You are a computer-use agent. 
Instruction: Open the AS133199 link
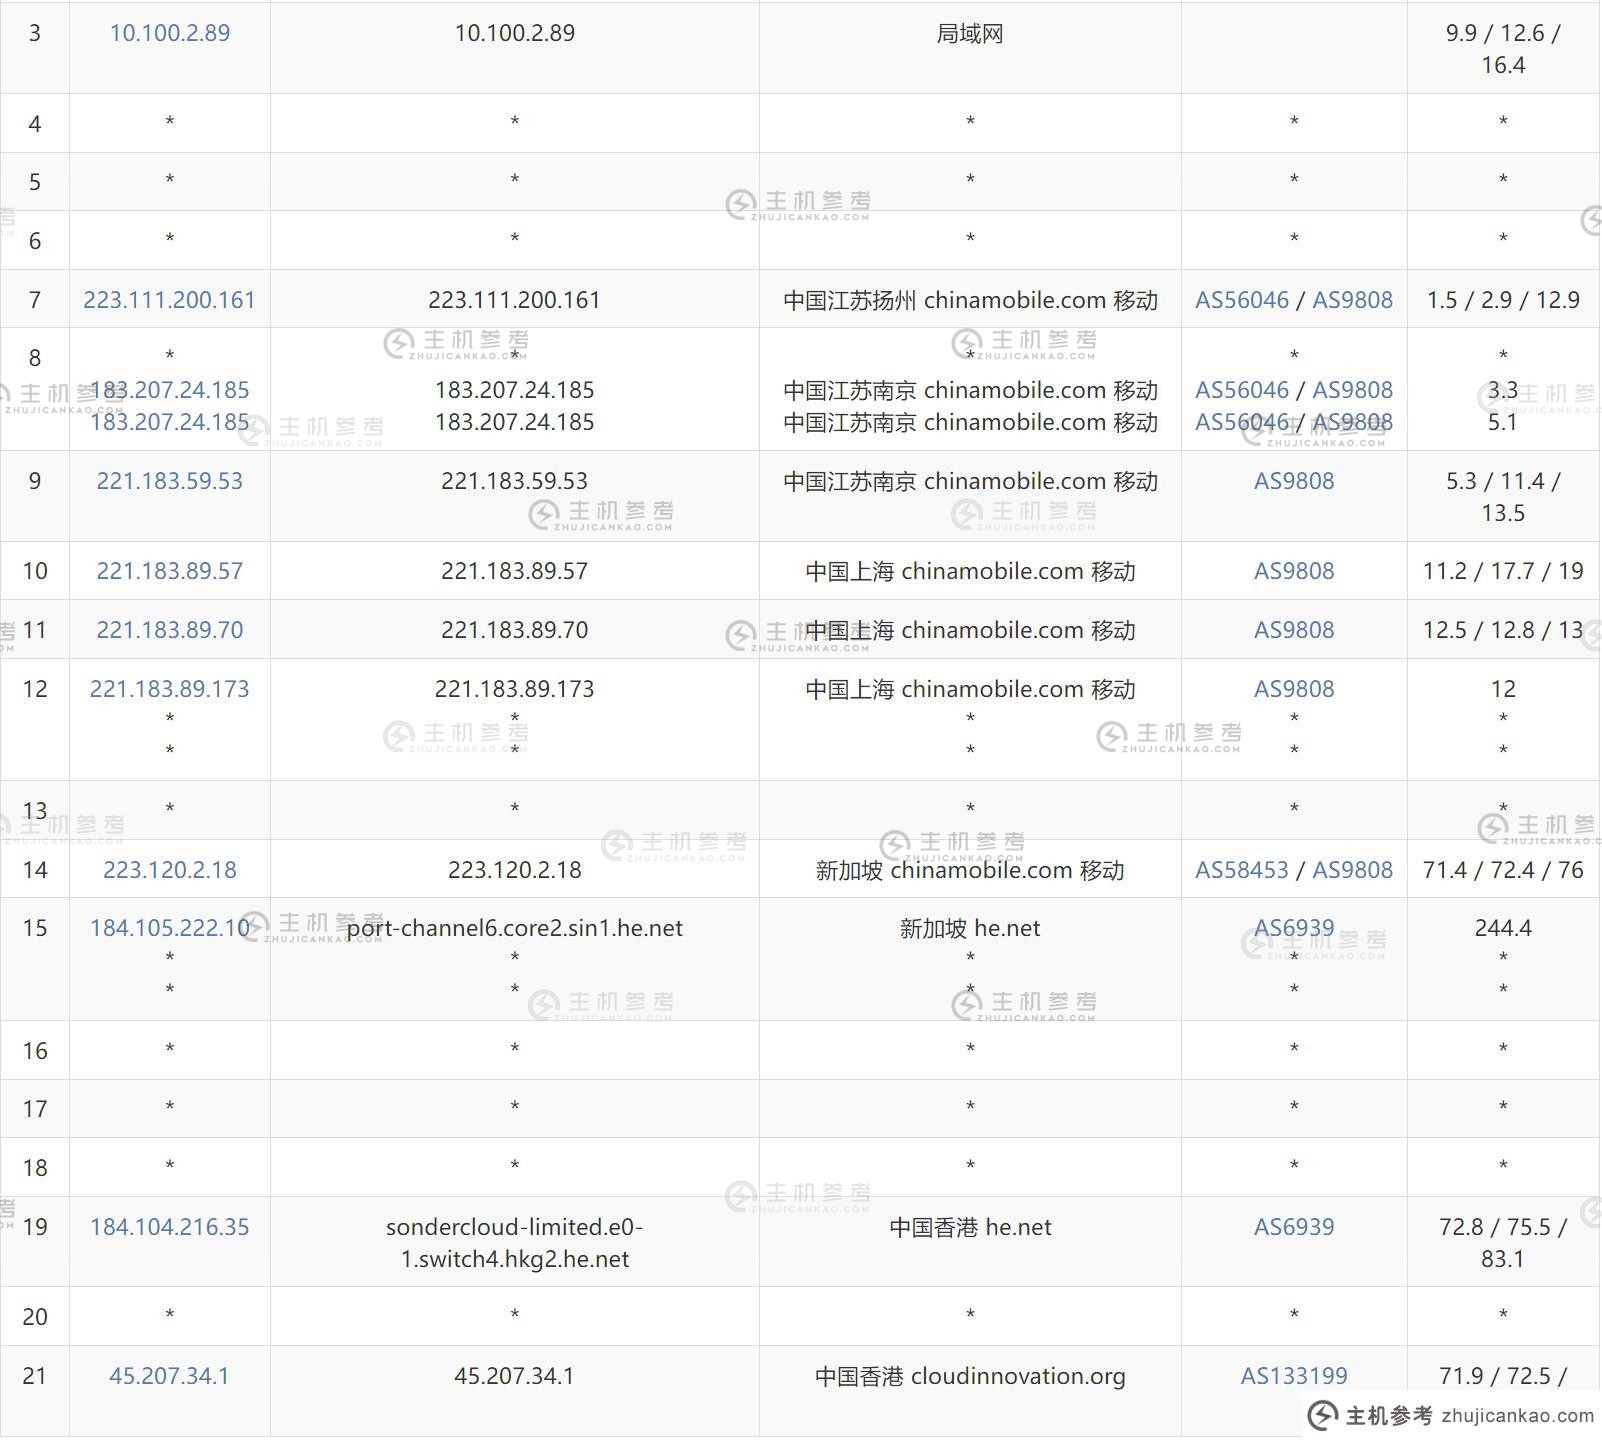[1294, 1376]
